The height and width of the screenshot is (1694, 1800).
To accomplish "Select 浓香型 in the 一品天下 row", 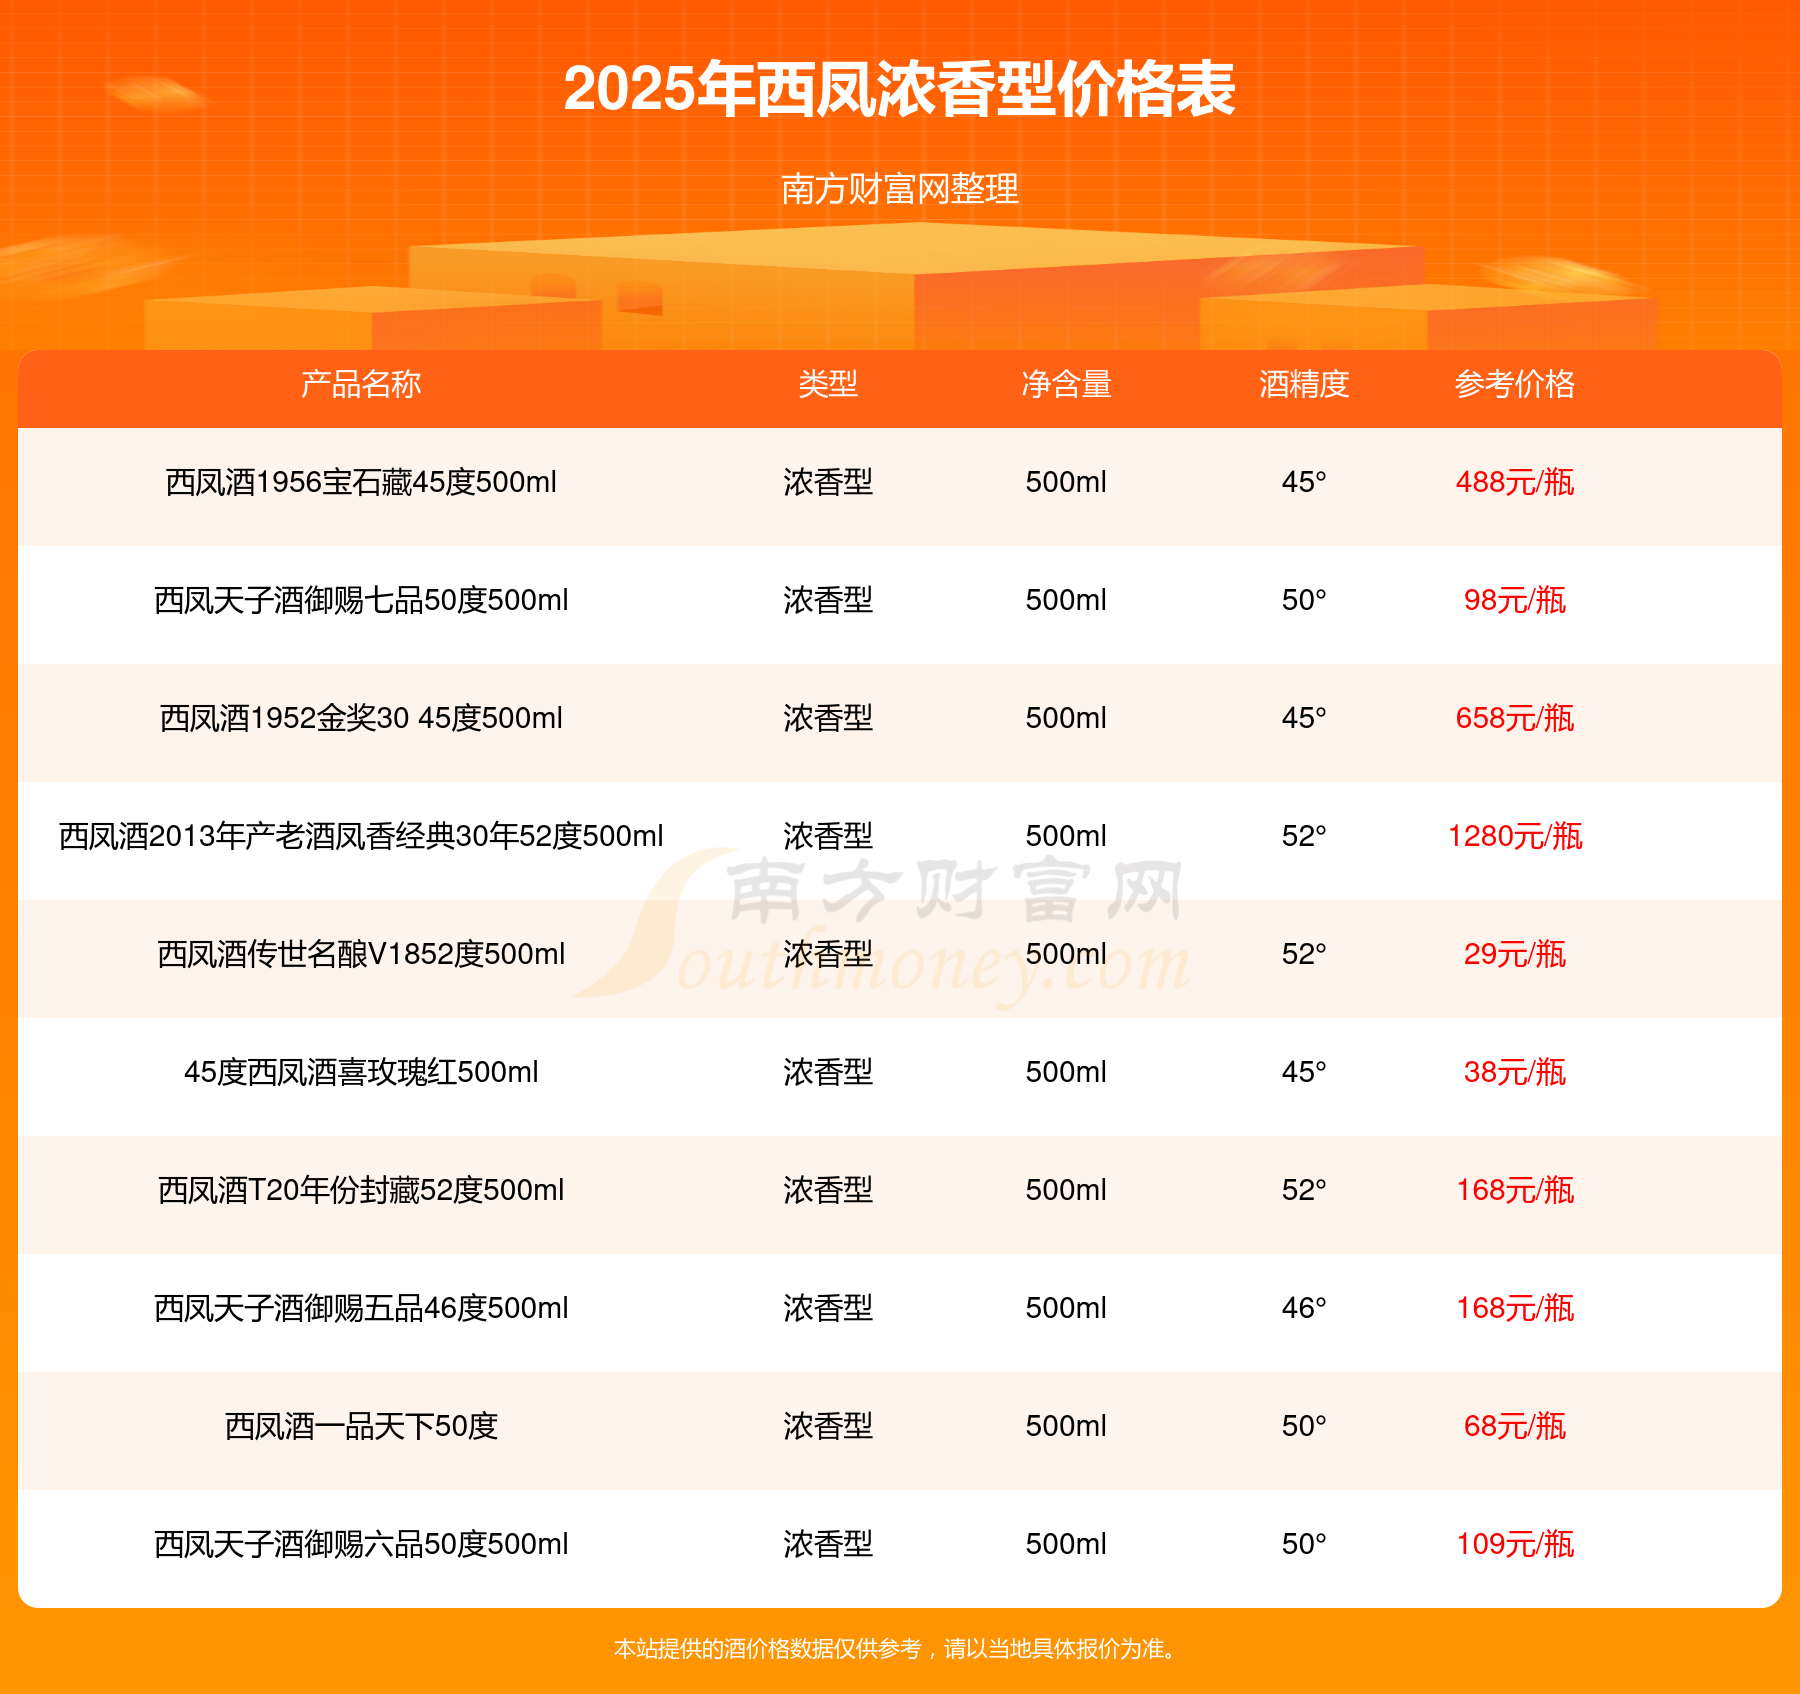I will click(828, 1426).
